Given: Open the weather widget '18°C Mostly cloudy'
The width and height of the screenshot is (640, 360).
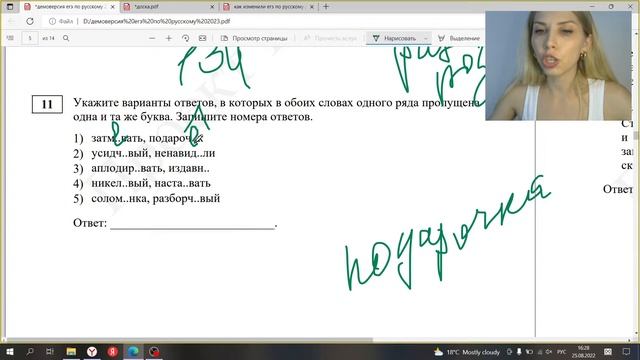Looking at the screenshot, I should click(467, 352).
